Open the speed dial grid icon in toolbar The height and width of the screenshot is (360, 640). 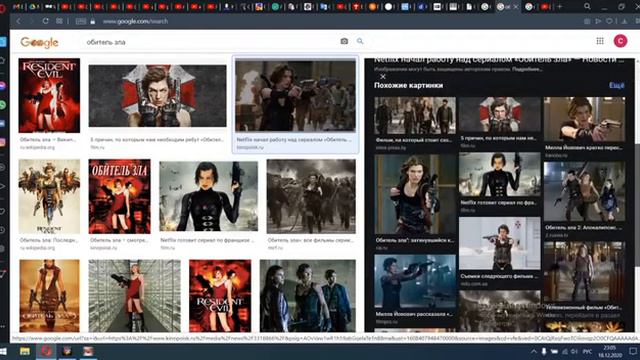tap(60, 21)
